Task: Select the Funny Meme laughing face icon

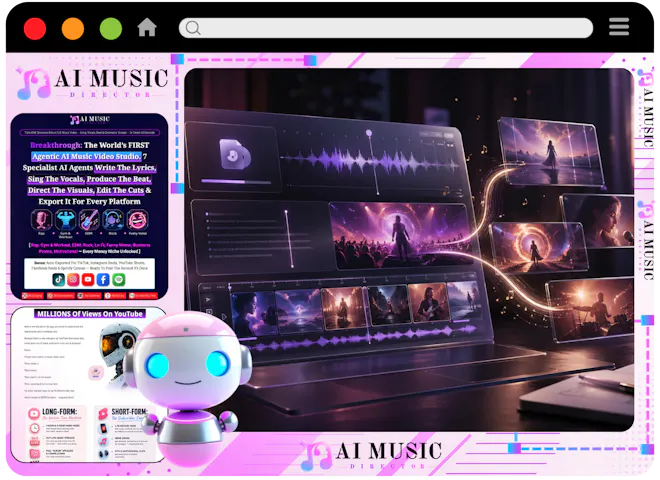Action: point(137,220)
